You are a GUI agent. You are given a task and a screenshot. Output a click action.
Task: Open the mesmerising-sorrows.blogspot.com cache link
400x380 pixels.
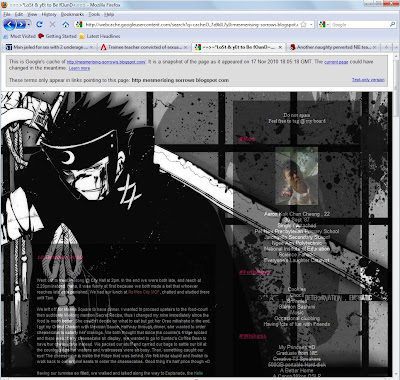[106, 62]
